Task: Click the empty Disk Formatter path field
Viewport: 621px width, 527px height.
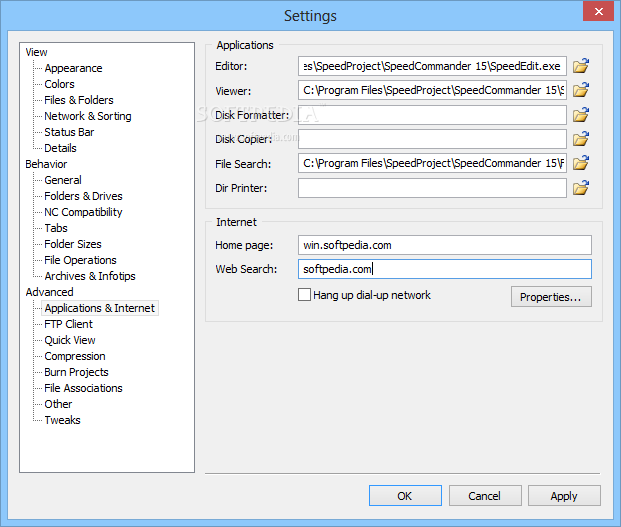Action: (x=432, y=115)
